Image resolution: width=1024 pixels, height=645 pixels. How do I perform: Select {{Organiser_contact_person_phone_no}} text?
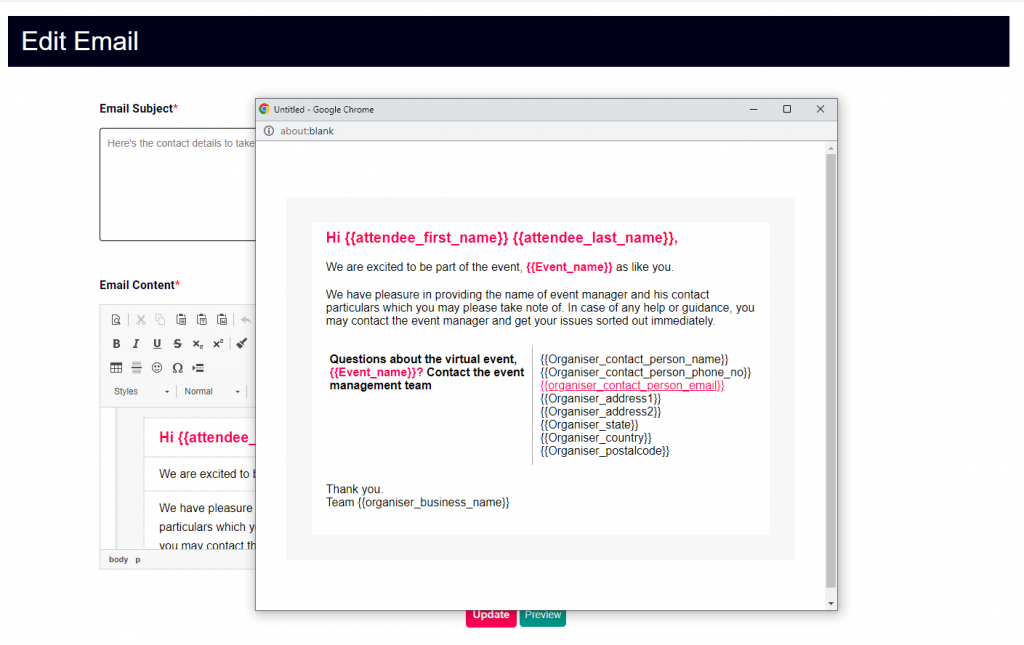(646, 372)
